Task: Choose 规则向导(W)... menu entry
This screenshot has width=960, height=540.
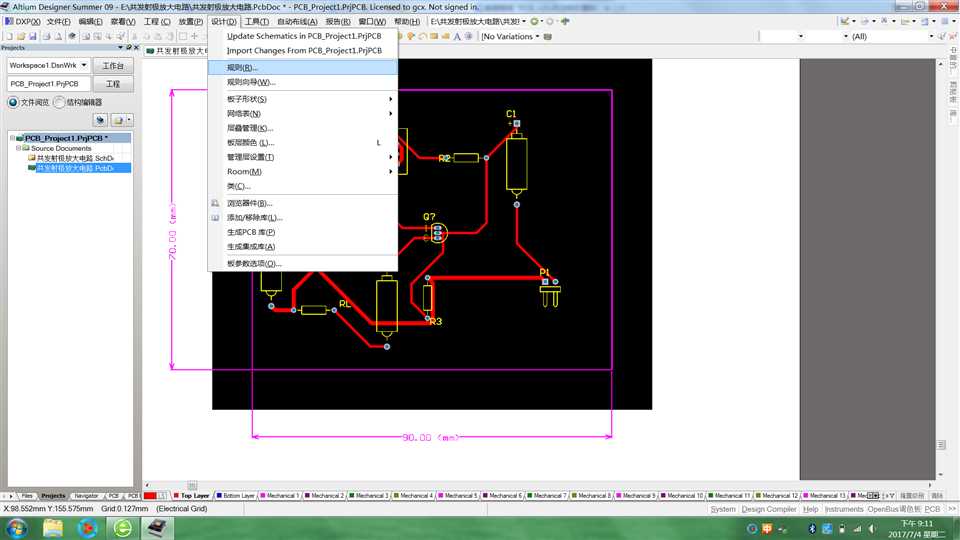Action: pyautogui.click(x=303, y=82)
